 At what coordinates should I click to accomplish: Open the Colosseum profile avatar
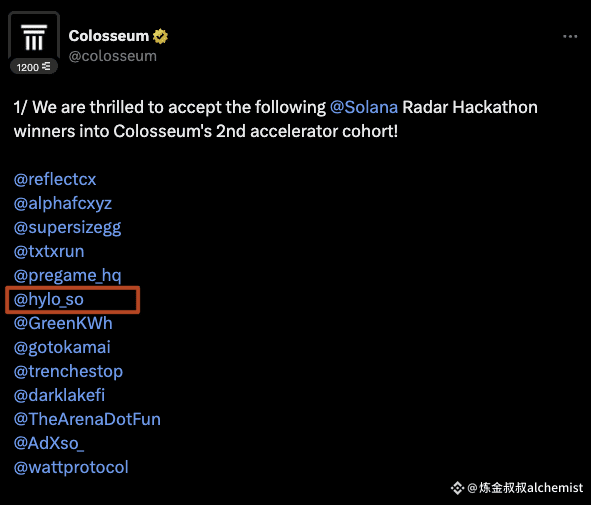(34, 37)
